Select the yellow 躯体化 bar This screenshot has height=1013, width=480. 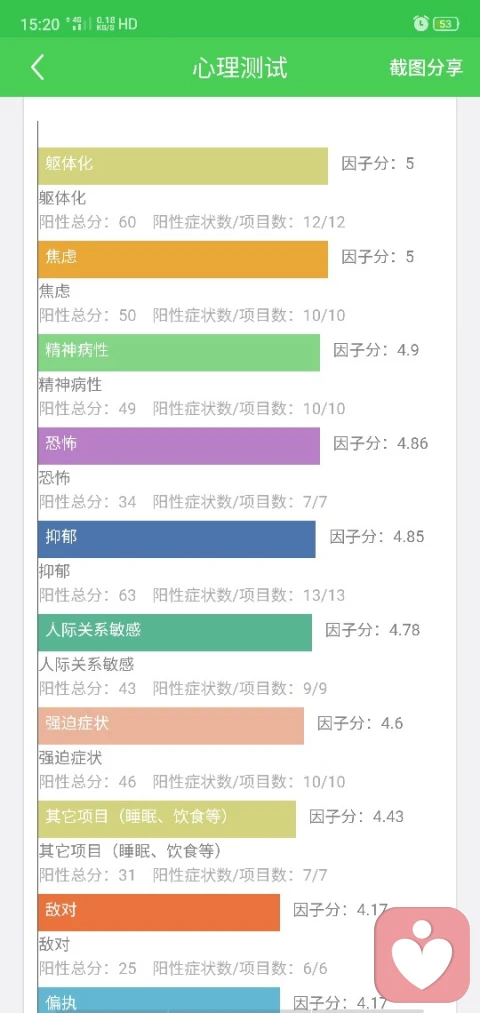(183, 166)
